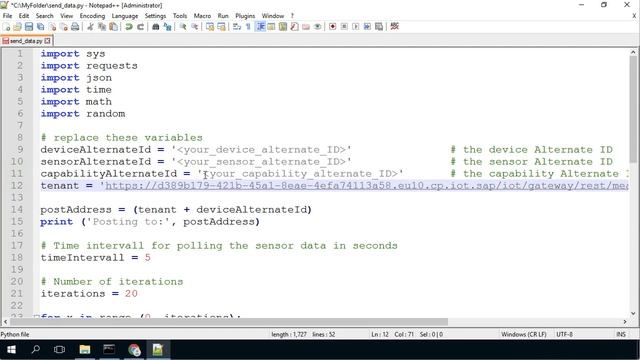
Task: Close the send_data.py tab with its X
Action: click(48, 41)
